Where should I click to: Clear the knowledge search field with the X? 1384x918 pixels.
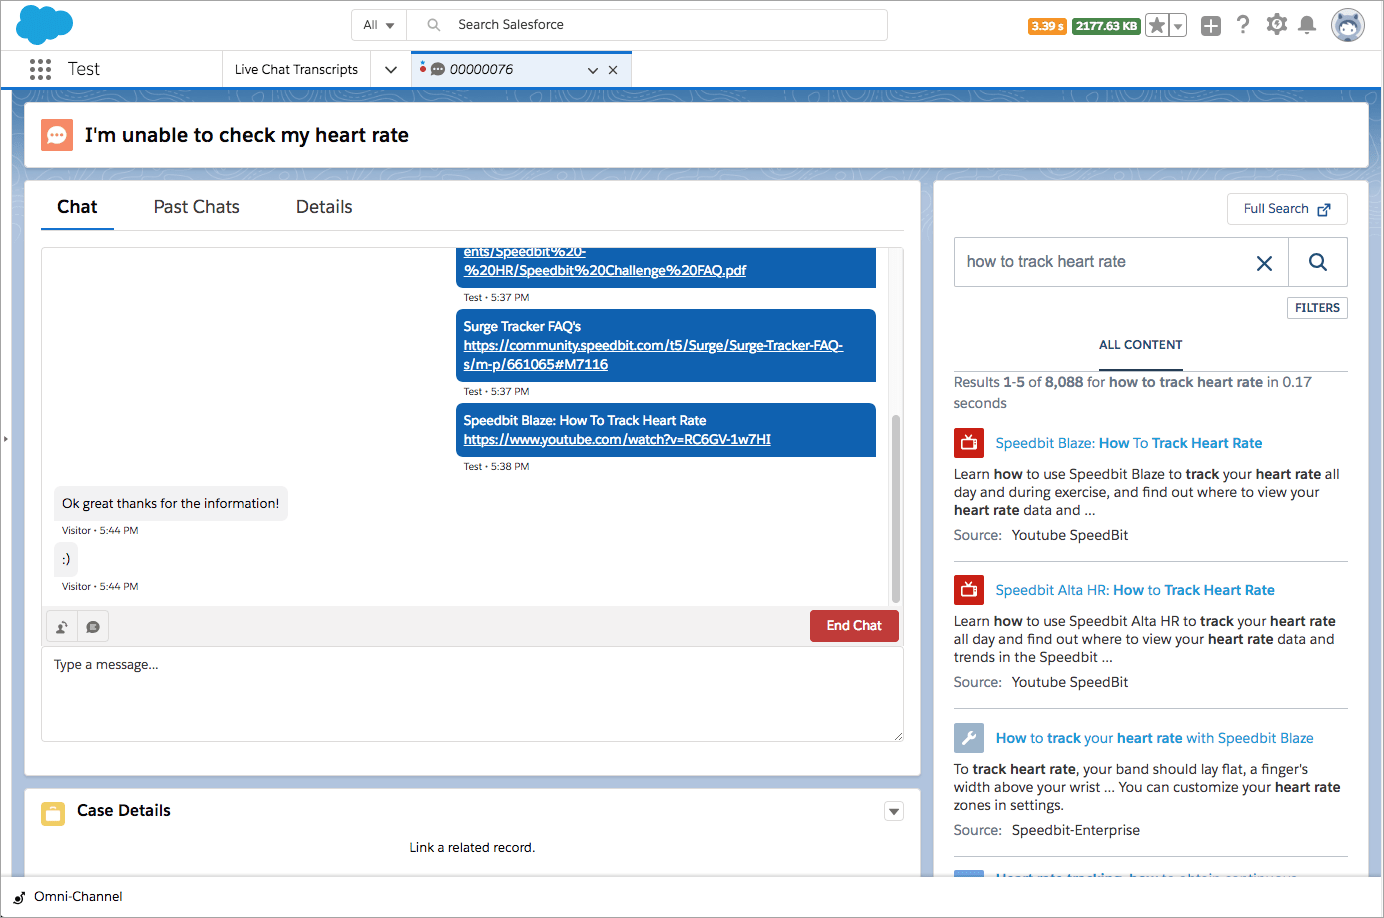click(1264, 262)
